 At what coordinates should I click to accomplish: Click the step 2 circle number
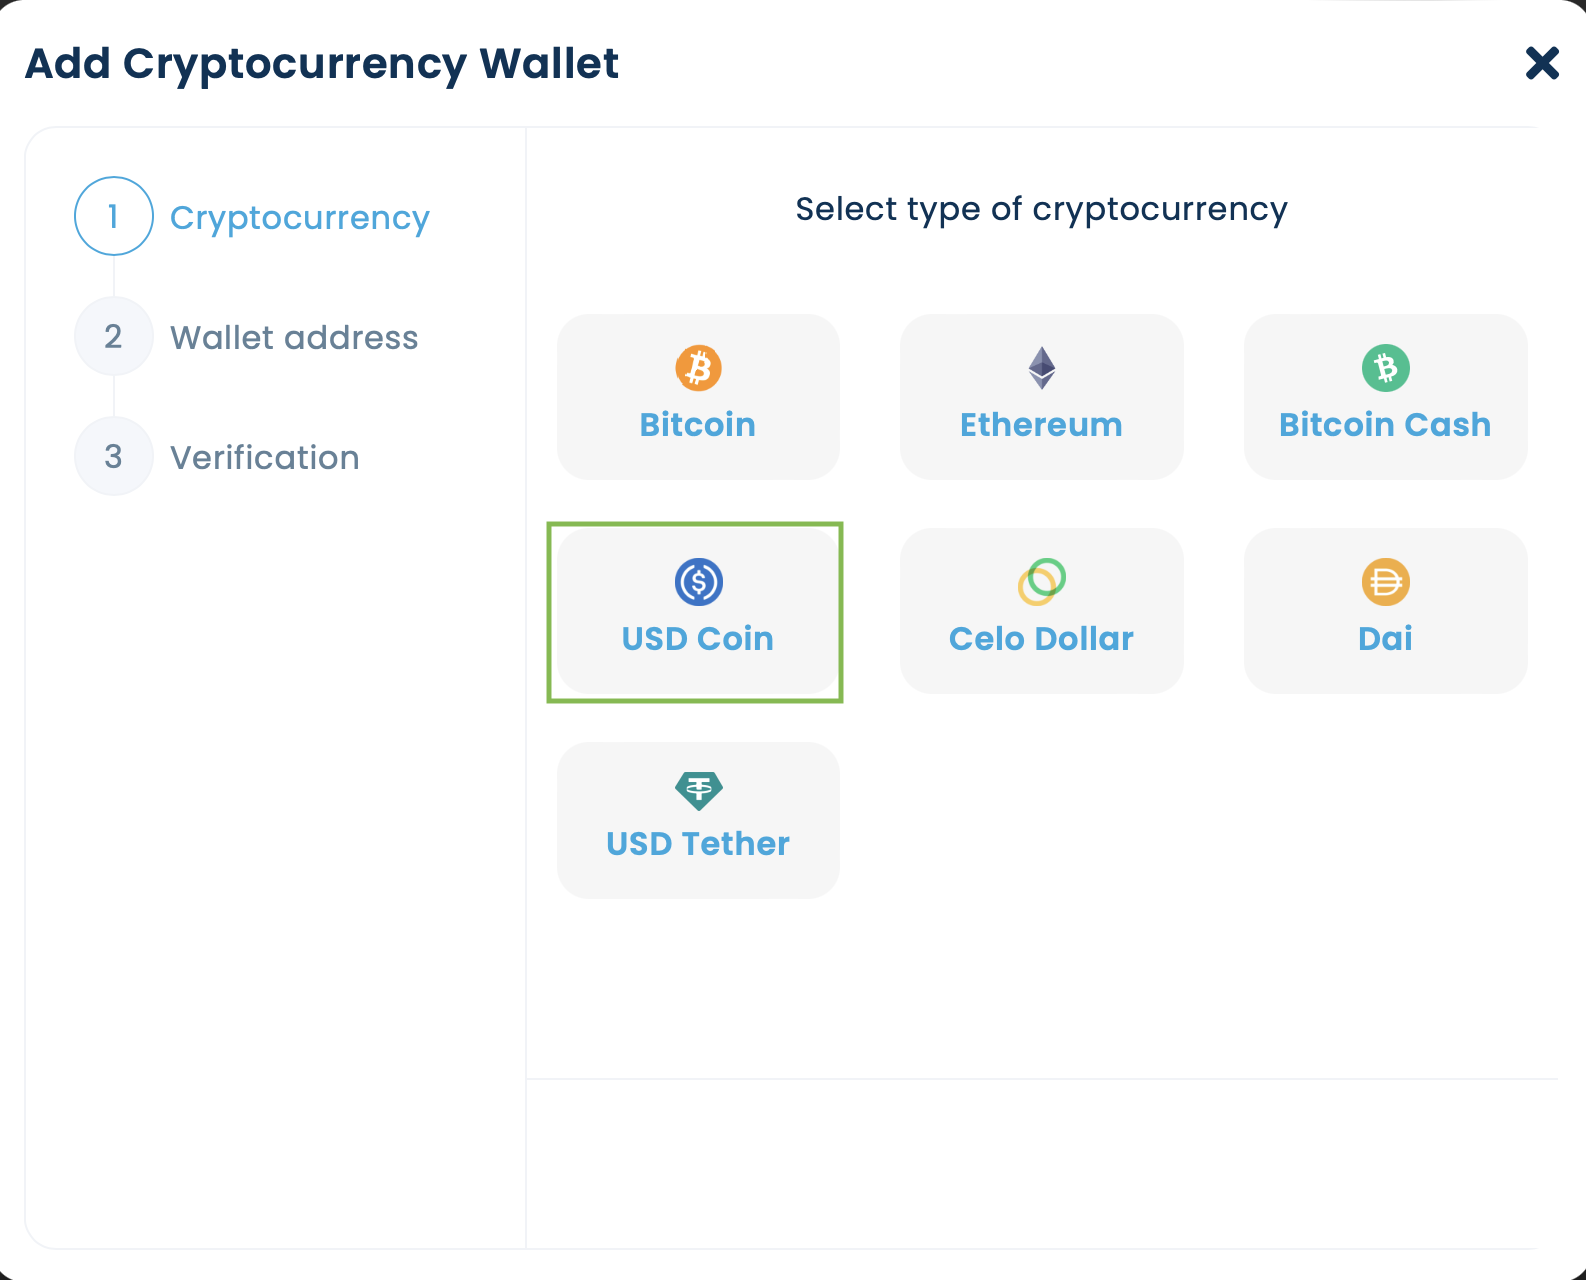click(114, 336)
